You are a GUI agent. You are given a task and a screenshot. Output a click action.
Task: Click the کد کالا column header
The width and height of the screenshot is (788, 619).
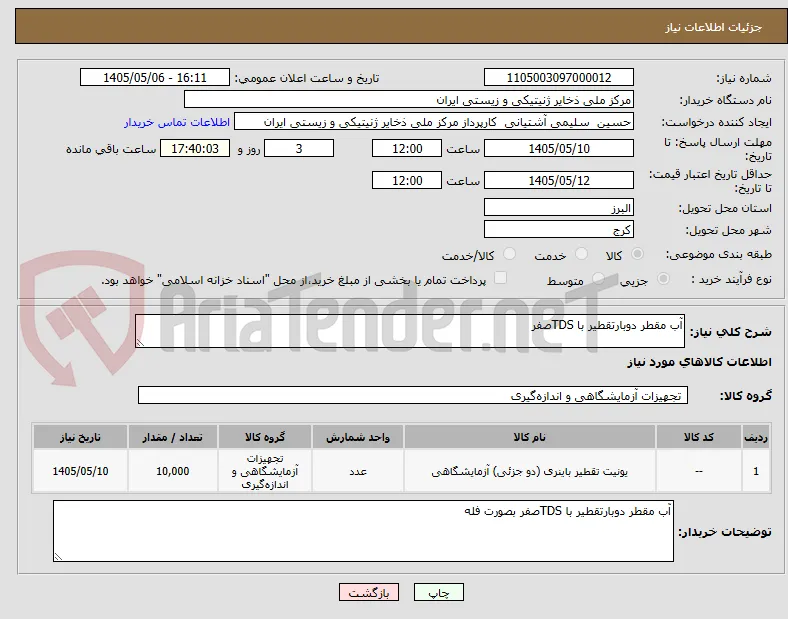pos(699,437)
